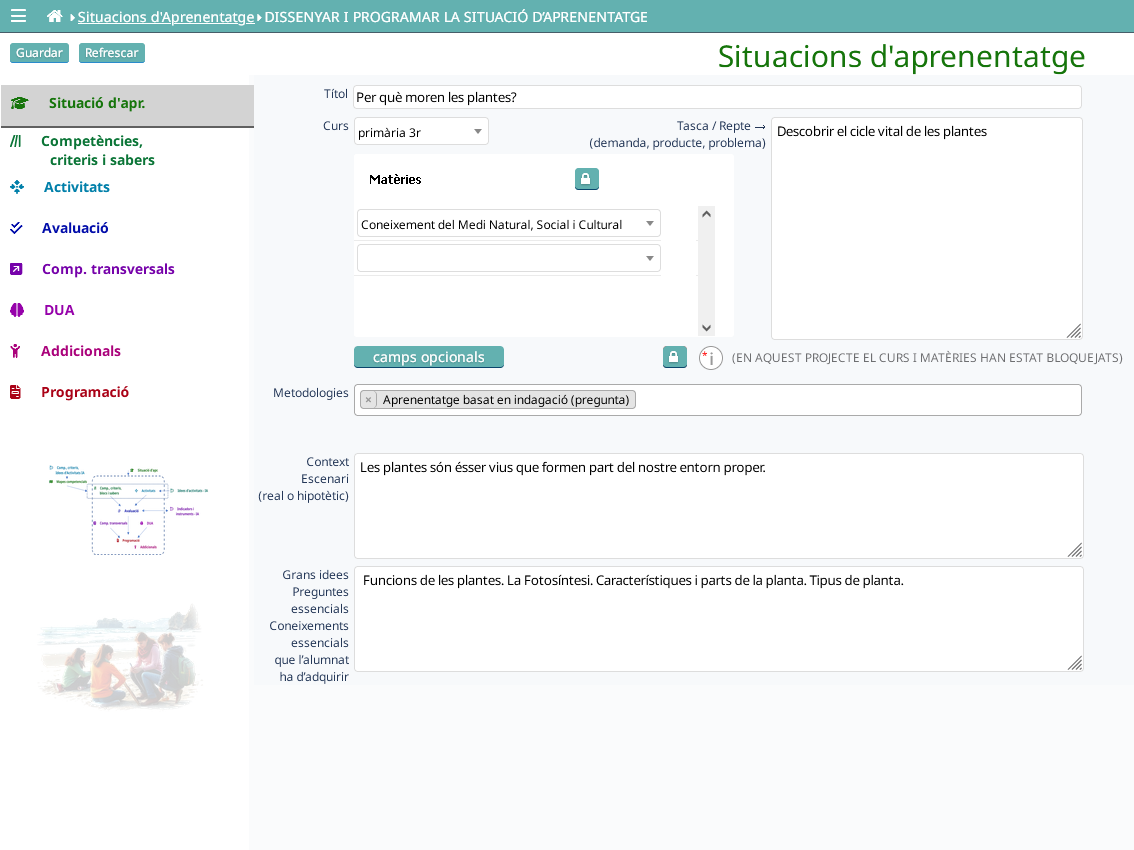Click the Matèries list scroll-down arrow
Viewport: 1134px width, 850px height.
point(707,328)
